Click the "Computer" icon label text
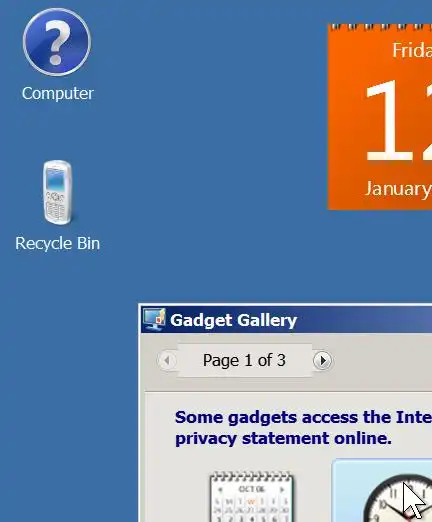432x522 pixels. [58, 93]
